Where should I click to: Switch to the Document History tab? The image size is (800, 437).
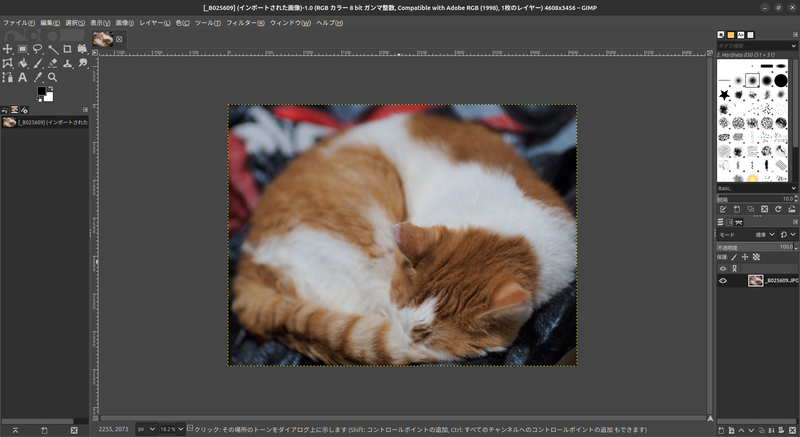(x=751, y=35)
